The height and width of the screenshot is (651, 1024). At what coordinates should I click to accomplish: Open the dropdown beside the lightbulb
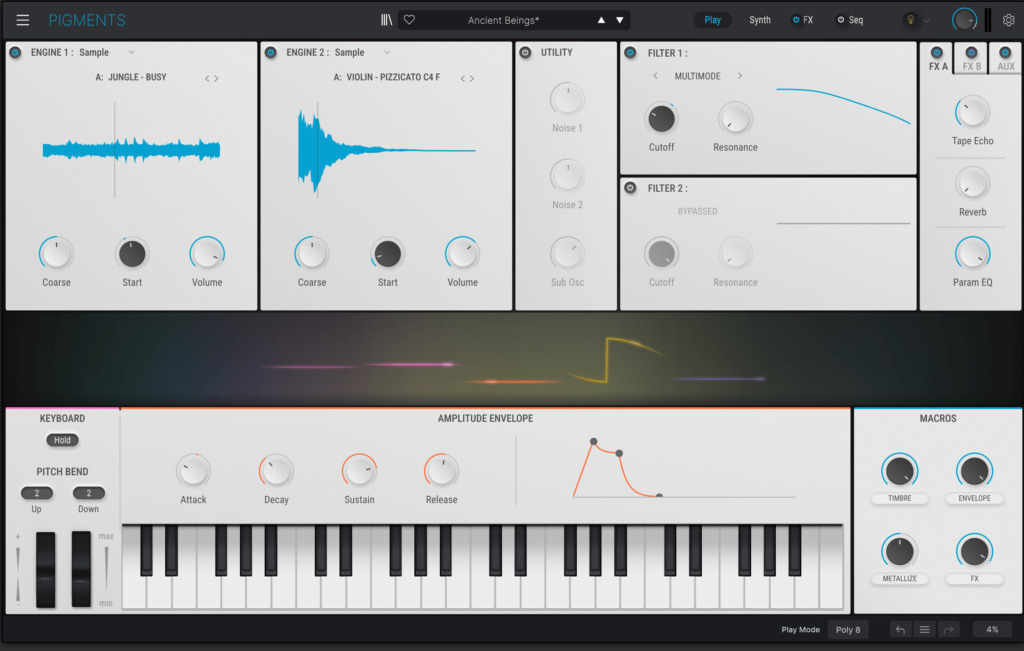point(926,20)
